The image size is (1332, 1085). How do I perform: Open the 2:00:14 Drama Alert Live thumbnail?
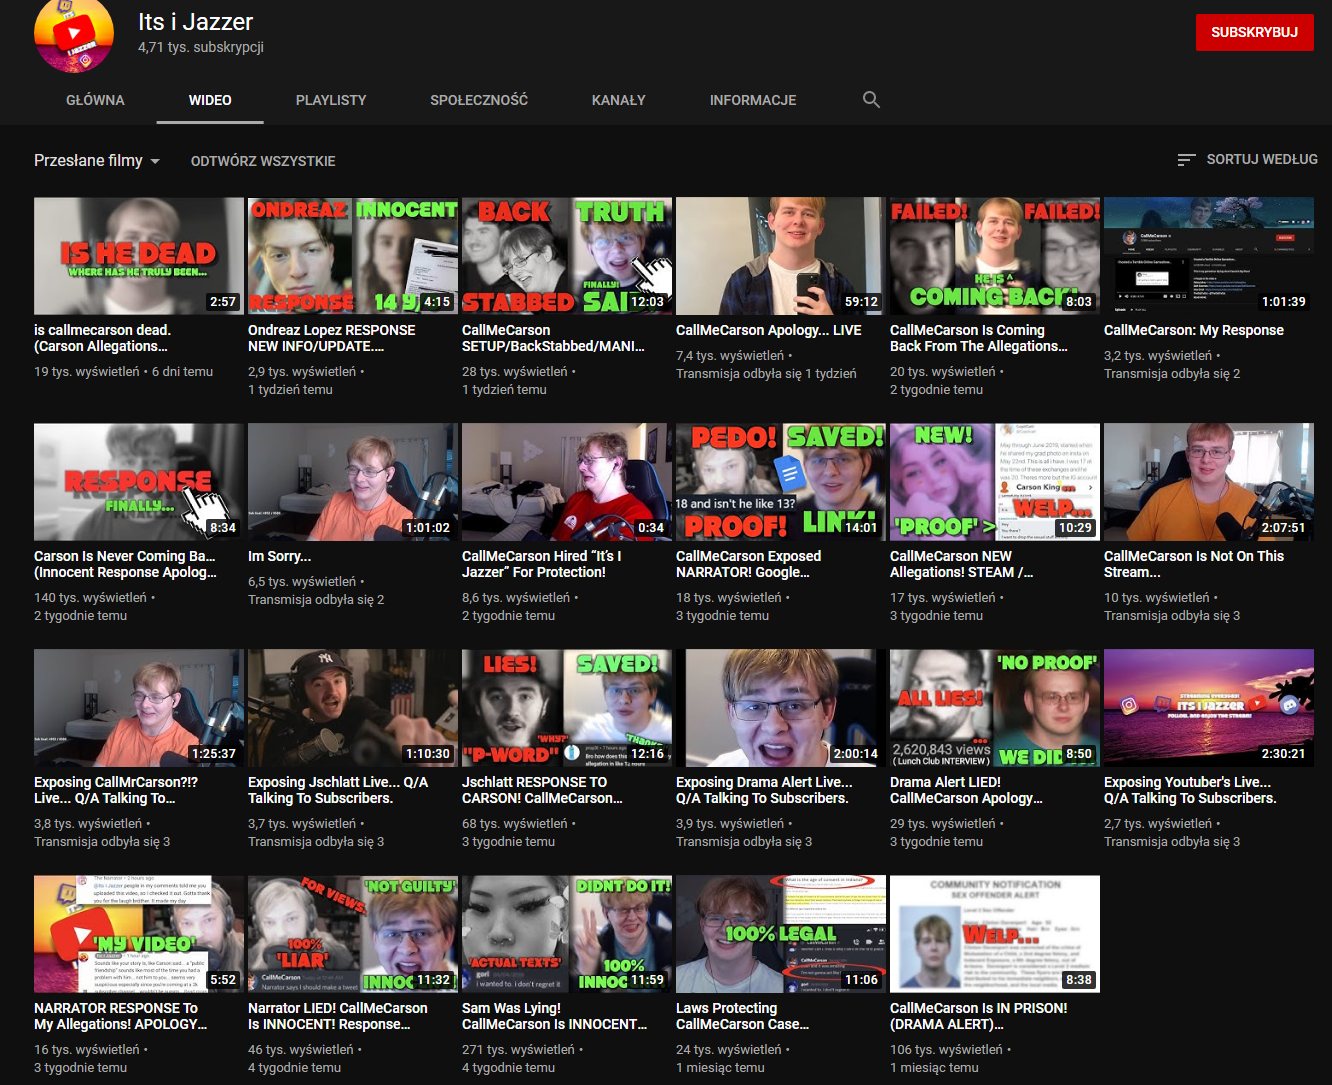coord(781,708)
